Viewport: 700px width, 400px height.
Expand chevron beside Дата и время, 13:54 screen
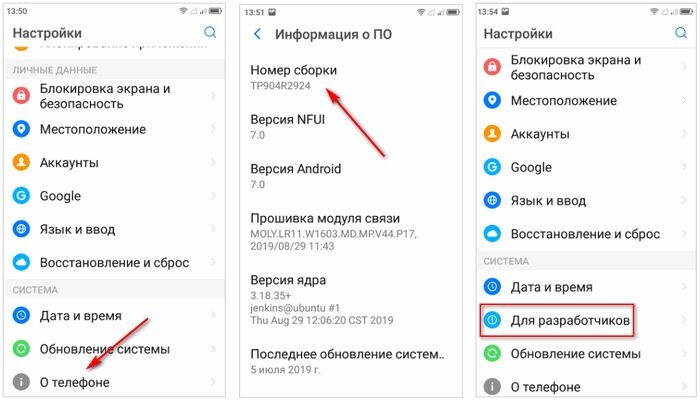click(683, 286)
